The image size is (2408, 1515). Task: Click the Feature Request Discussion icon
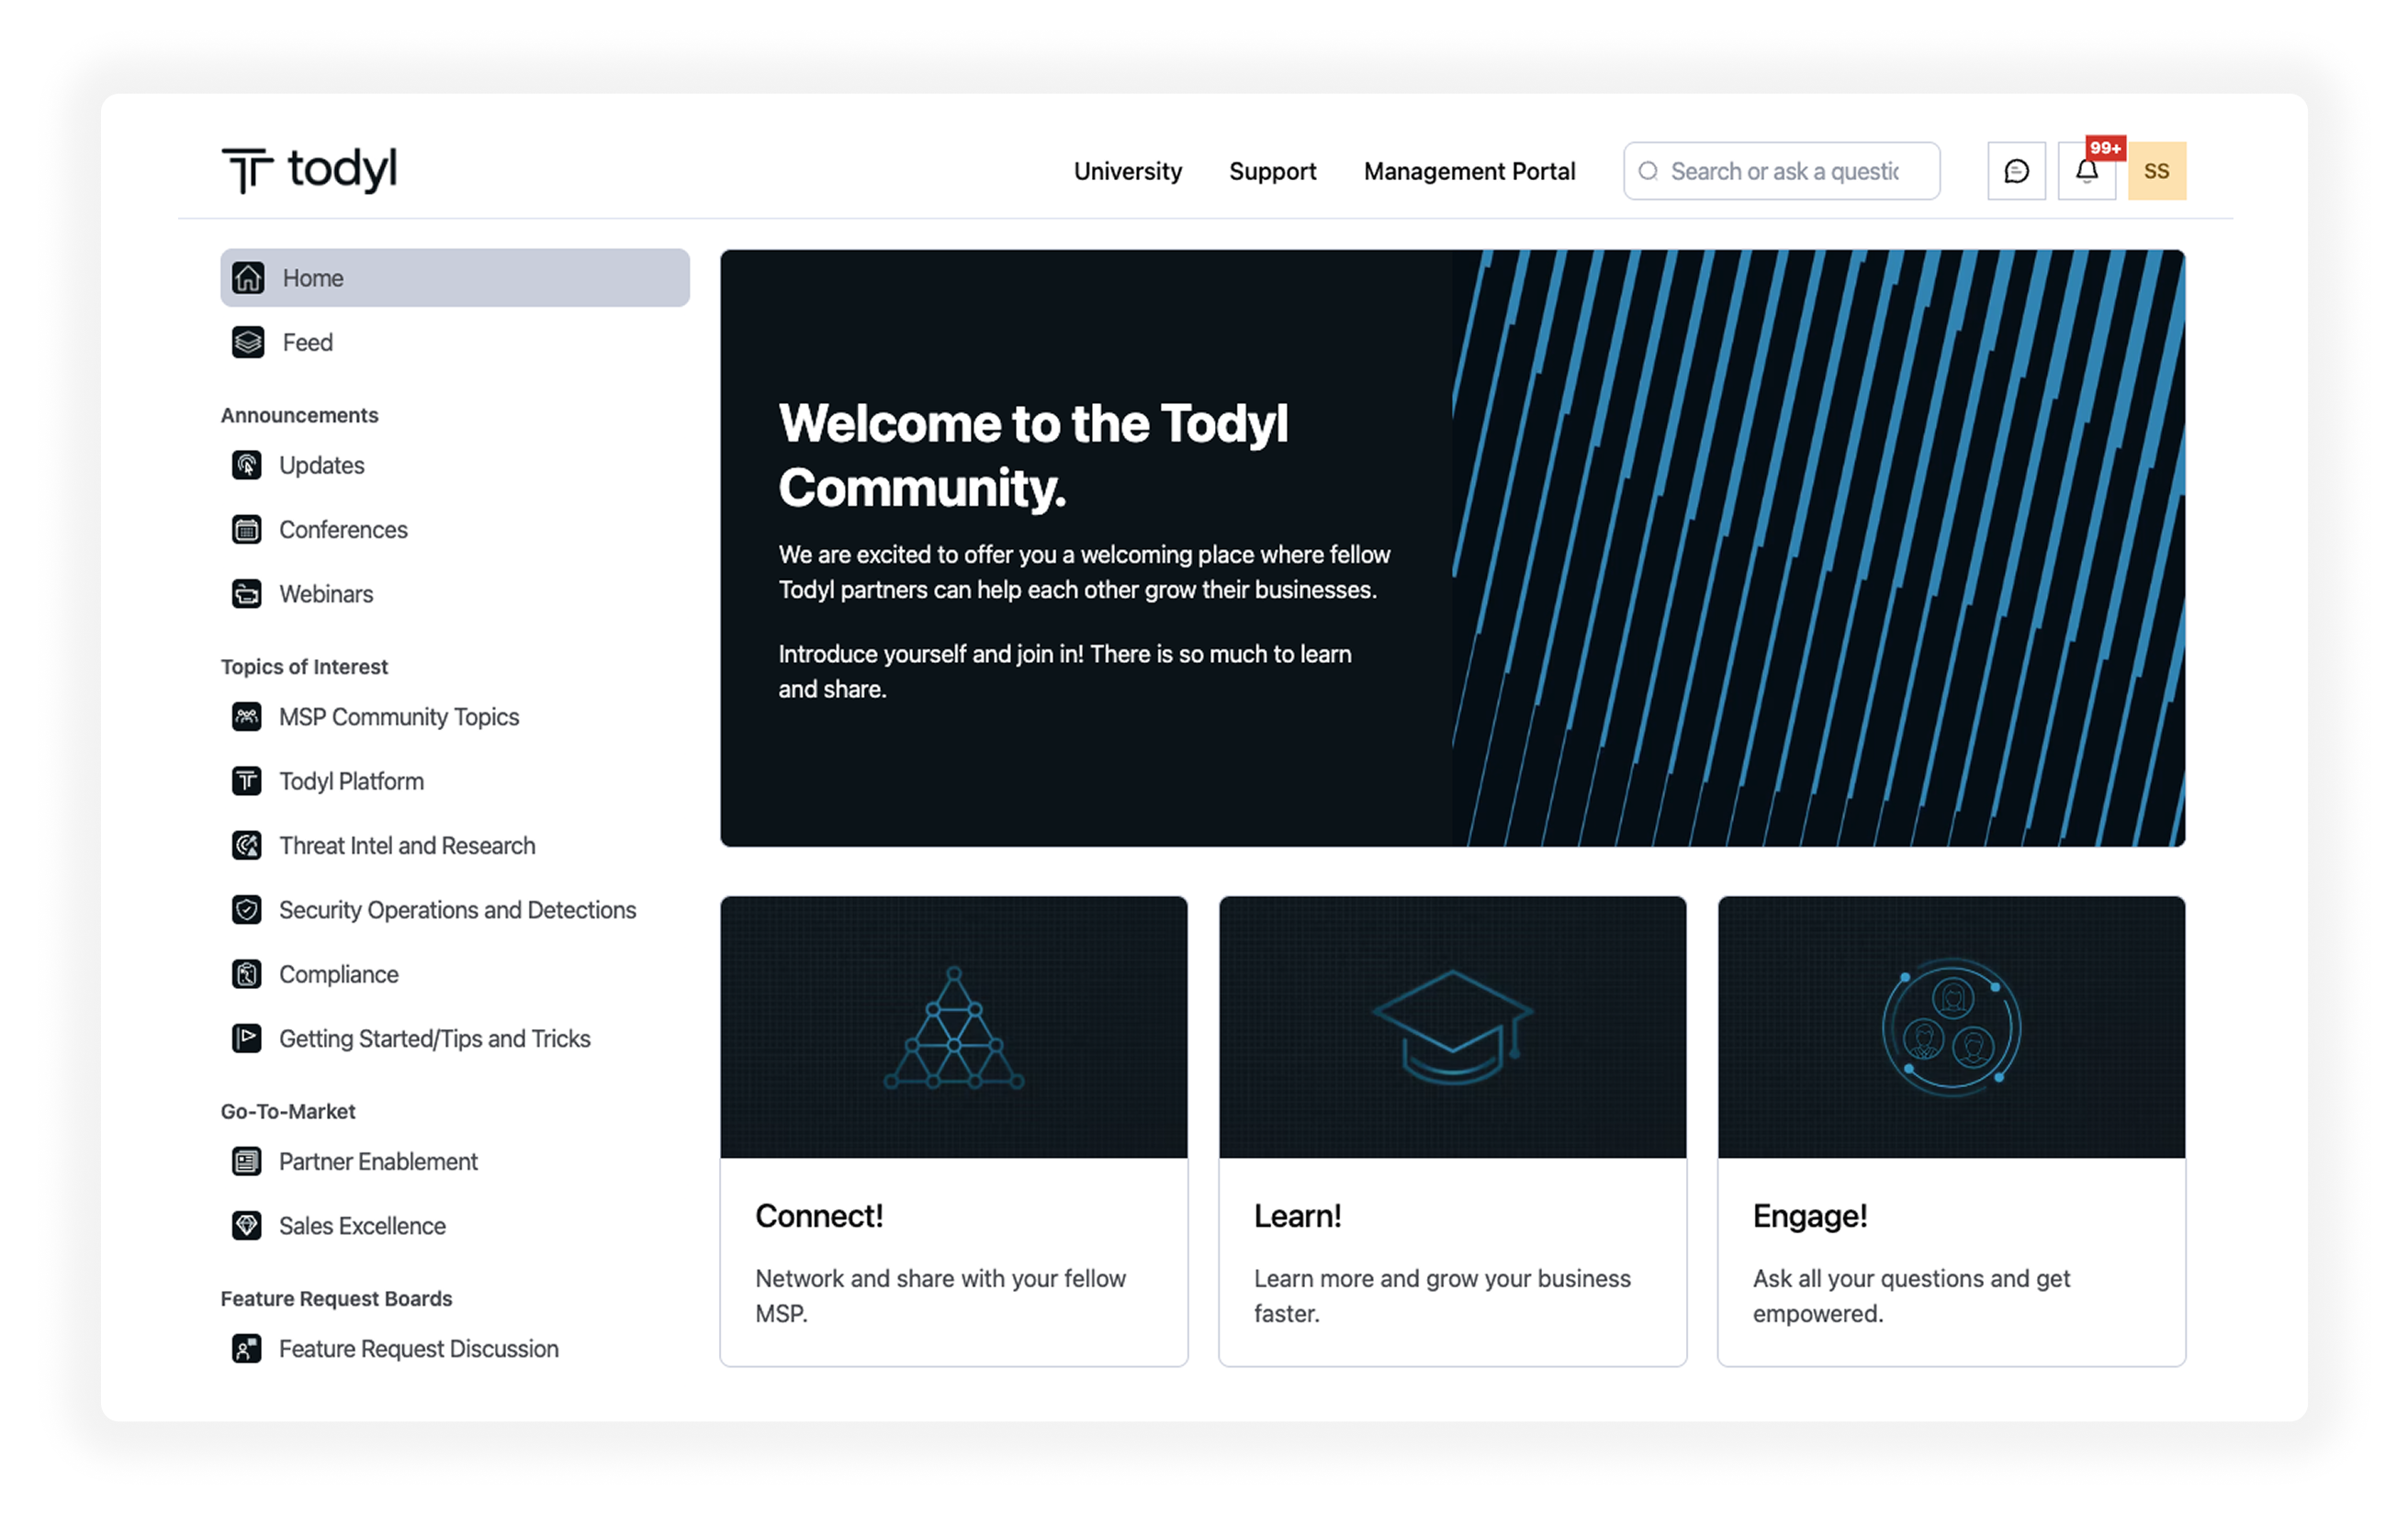pyautogui.click(x=247, y=1349)
